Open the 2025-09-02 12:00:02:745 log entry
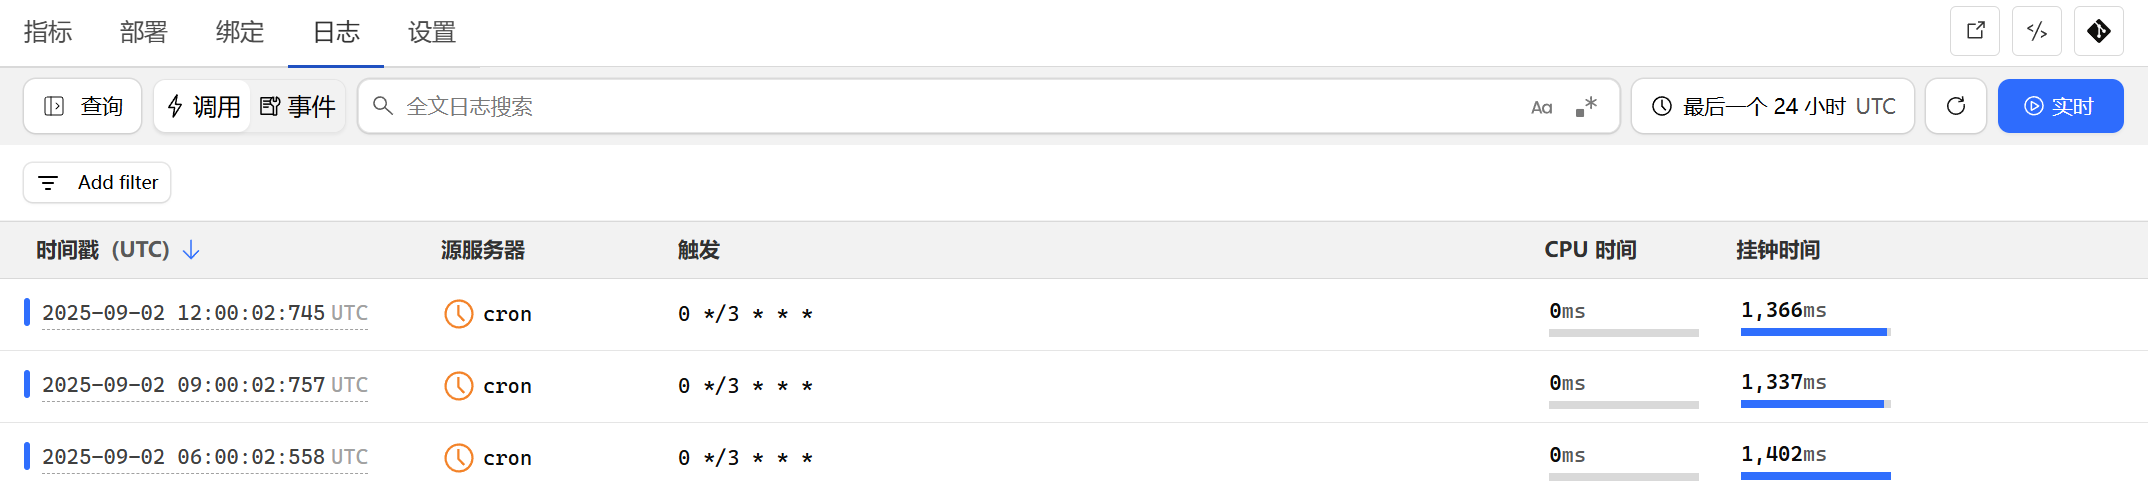Screen dimensions: 2148x490 click(x=205, y=313)
